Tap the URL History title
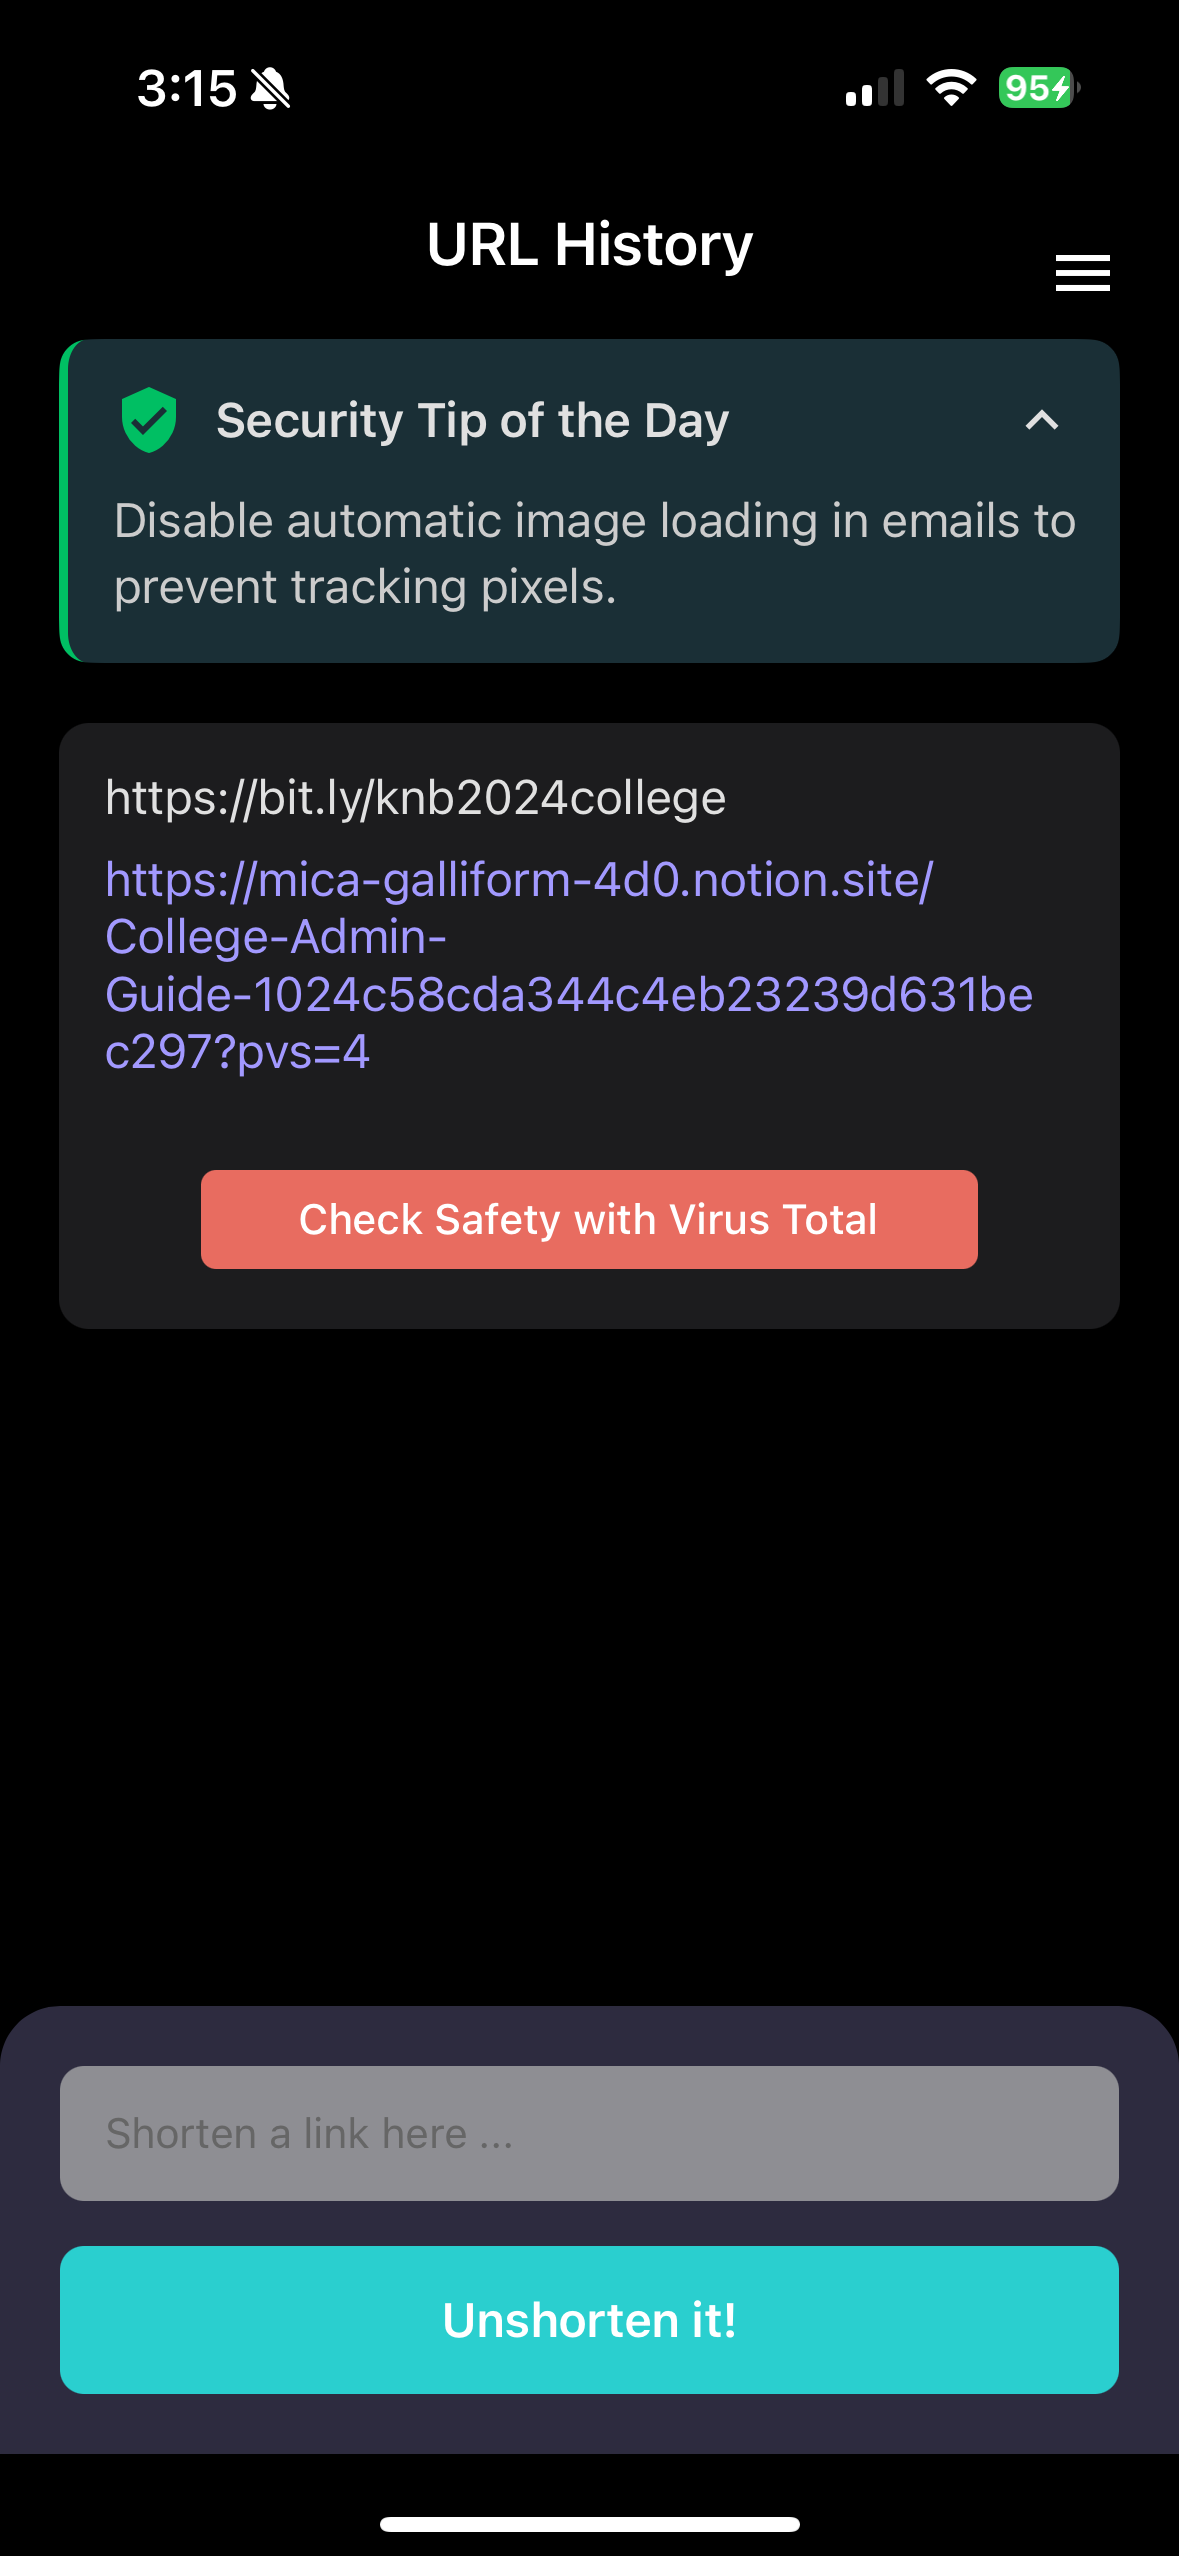 tap(590, 244)
